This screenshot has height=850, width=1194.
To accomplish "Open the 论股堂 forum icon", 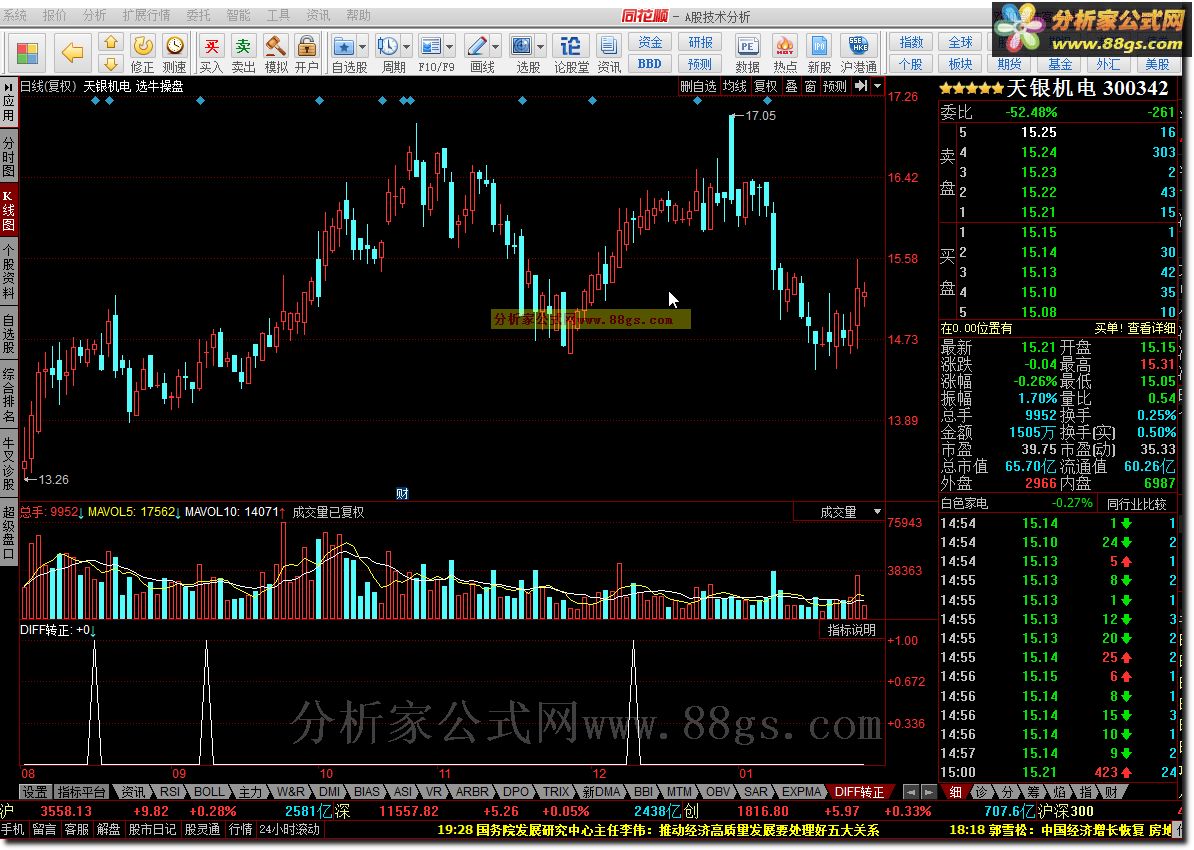I will click(x=570, y=53).
